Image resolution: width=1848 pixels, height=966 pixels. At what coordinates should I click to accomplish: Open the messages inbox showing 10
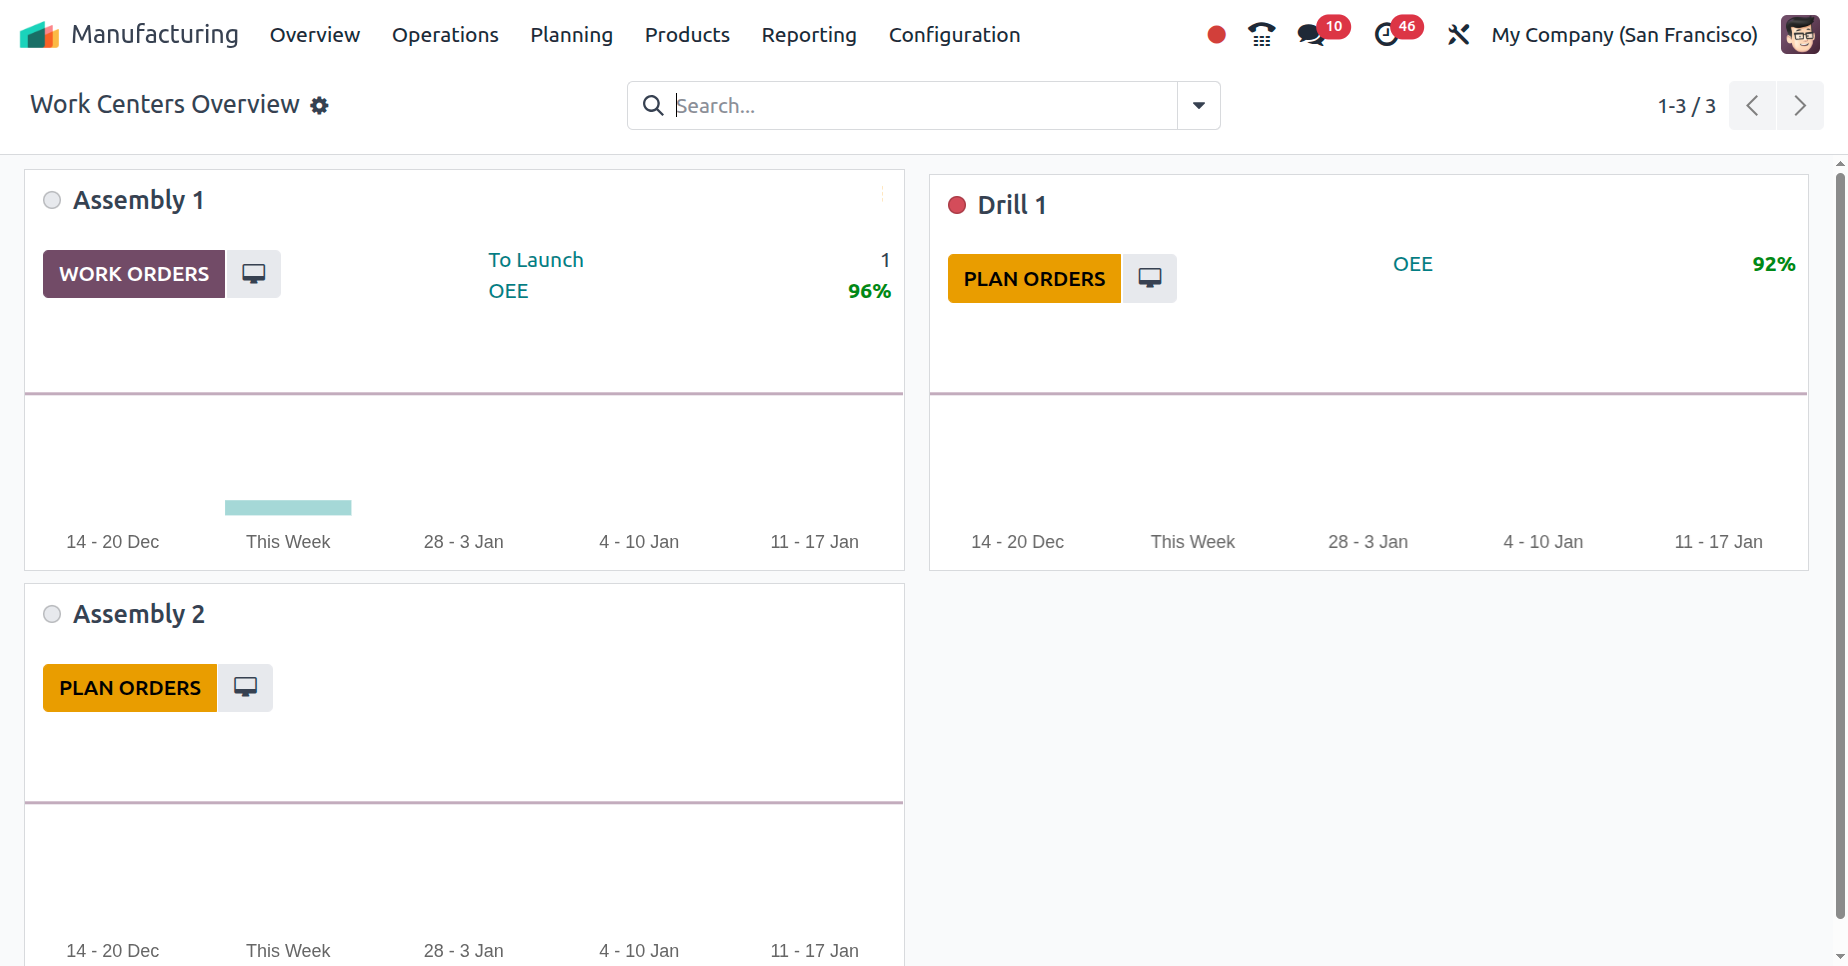pos(1310,34)
